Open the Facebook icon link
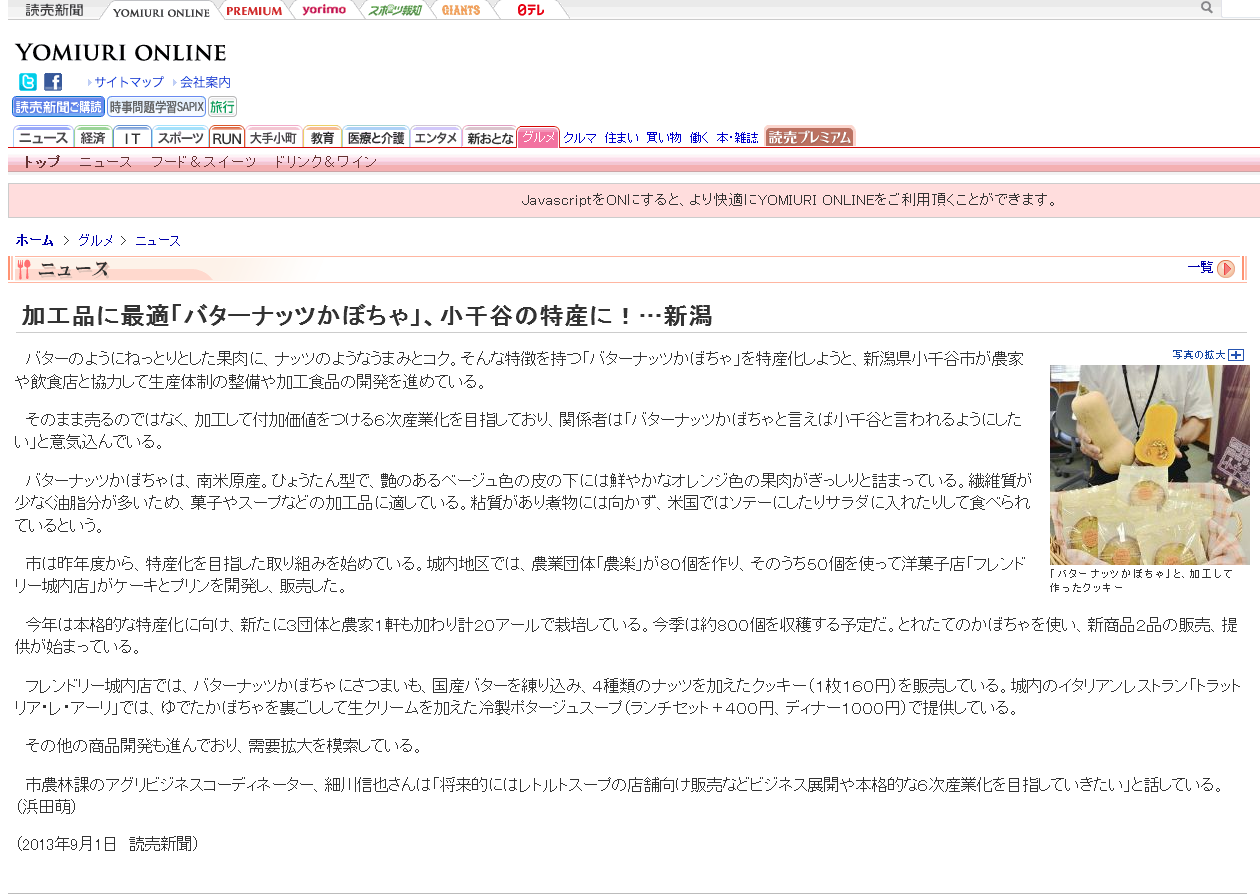This screenshot has height=894, width=1260. coord(53,82)
